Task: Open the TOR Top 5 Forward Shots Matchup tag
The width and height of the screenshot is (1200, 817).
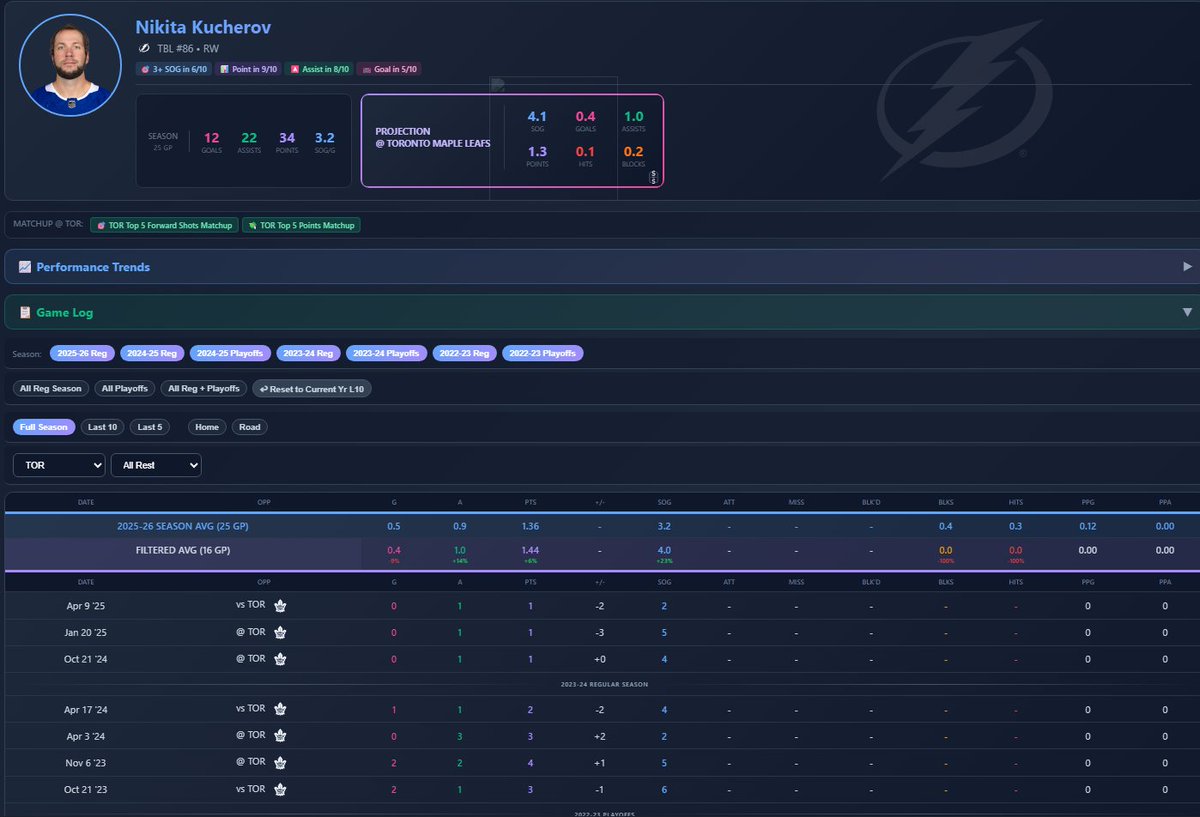Action: pyautogui.click(x=164, y=225)
